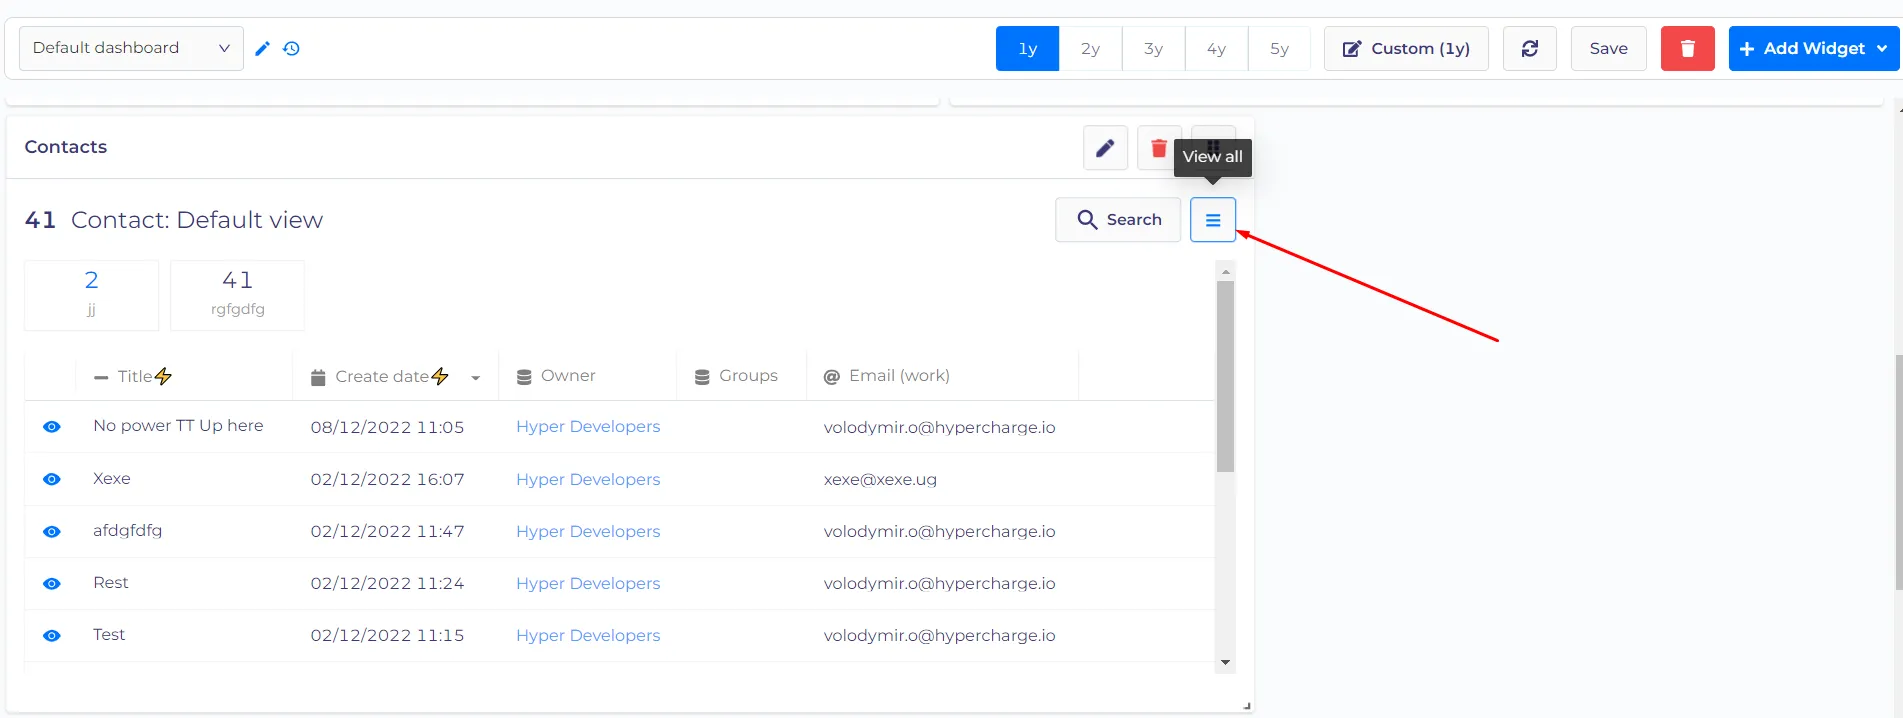The image size is (1903, 718).
Task: Open Hyper Developers link in afdgfdfg row
Action: pos(588,531)
